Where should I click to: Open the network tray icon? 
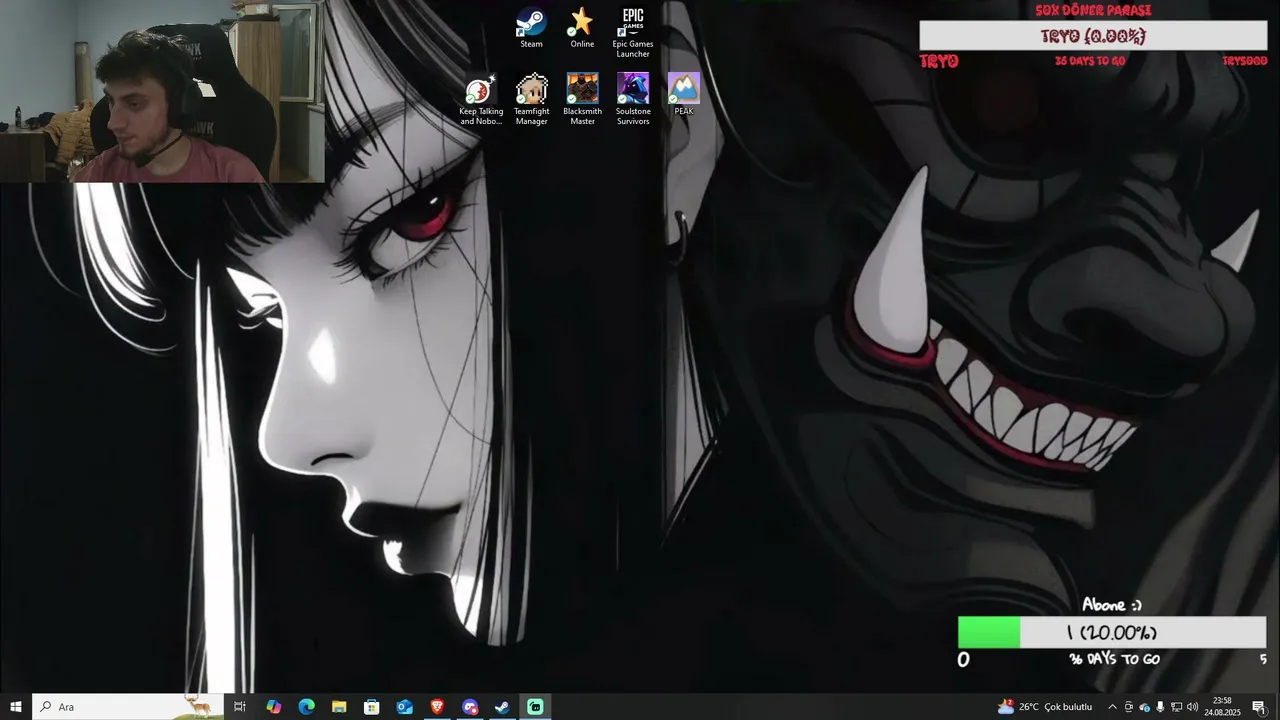(1176, 707)
